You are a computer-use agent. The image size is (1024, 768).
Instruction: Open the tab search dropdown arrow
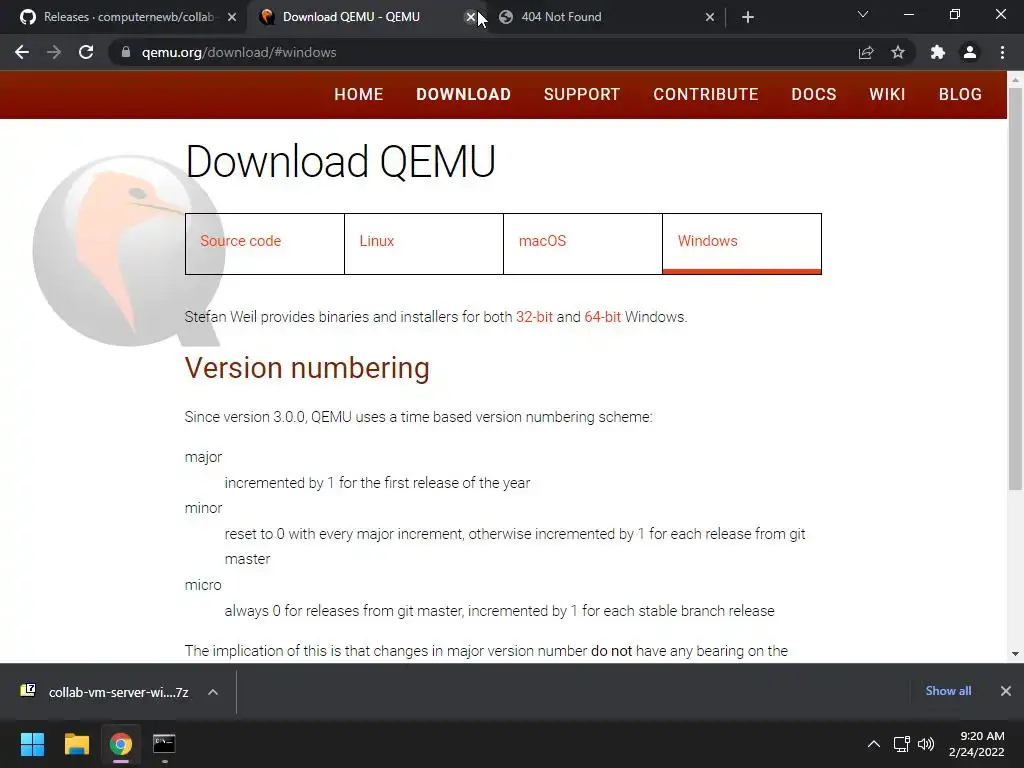(x=863, y=14)
